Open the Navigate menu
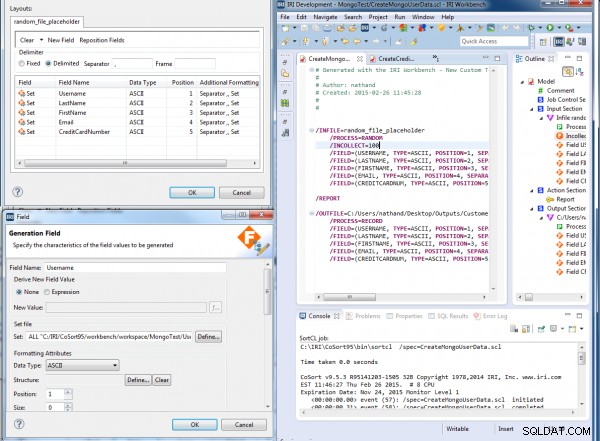This screenshot has width=600, height=441. pos(325,17)
